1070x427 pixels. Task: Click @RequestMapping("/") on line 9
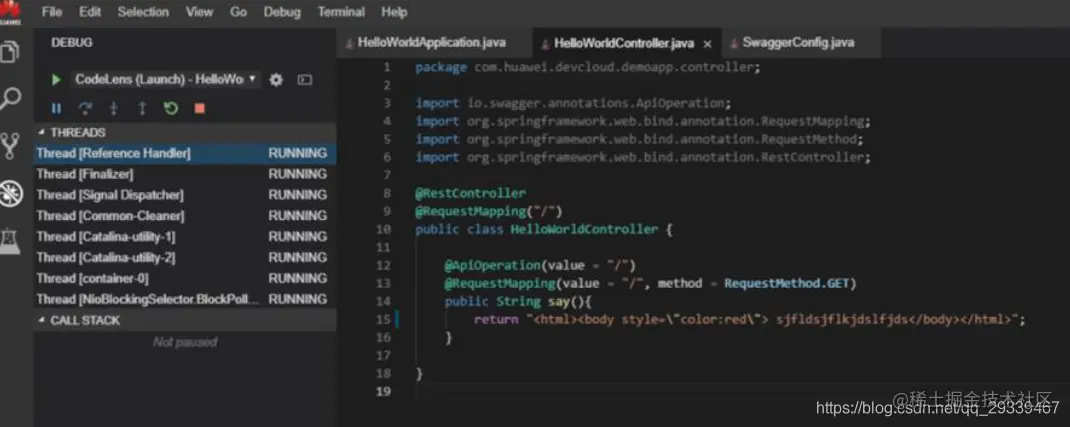click(x=489, y=211)
